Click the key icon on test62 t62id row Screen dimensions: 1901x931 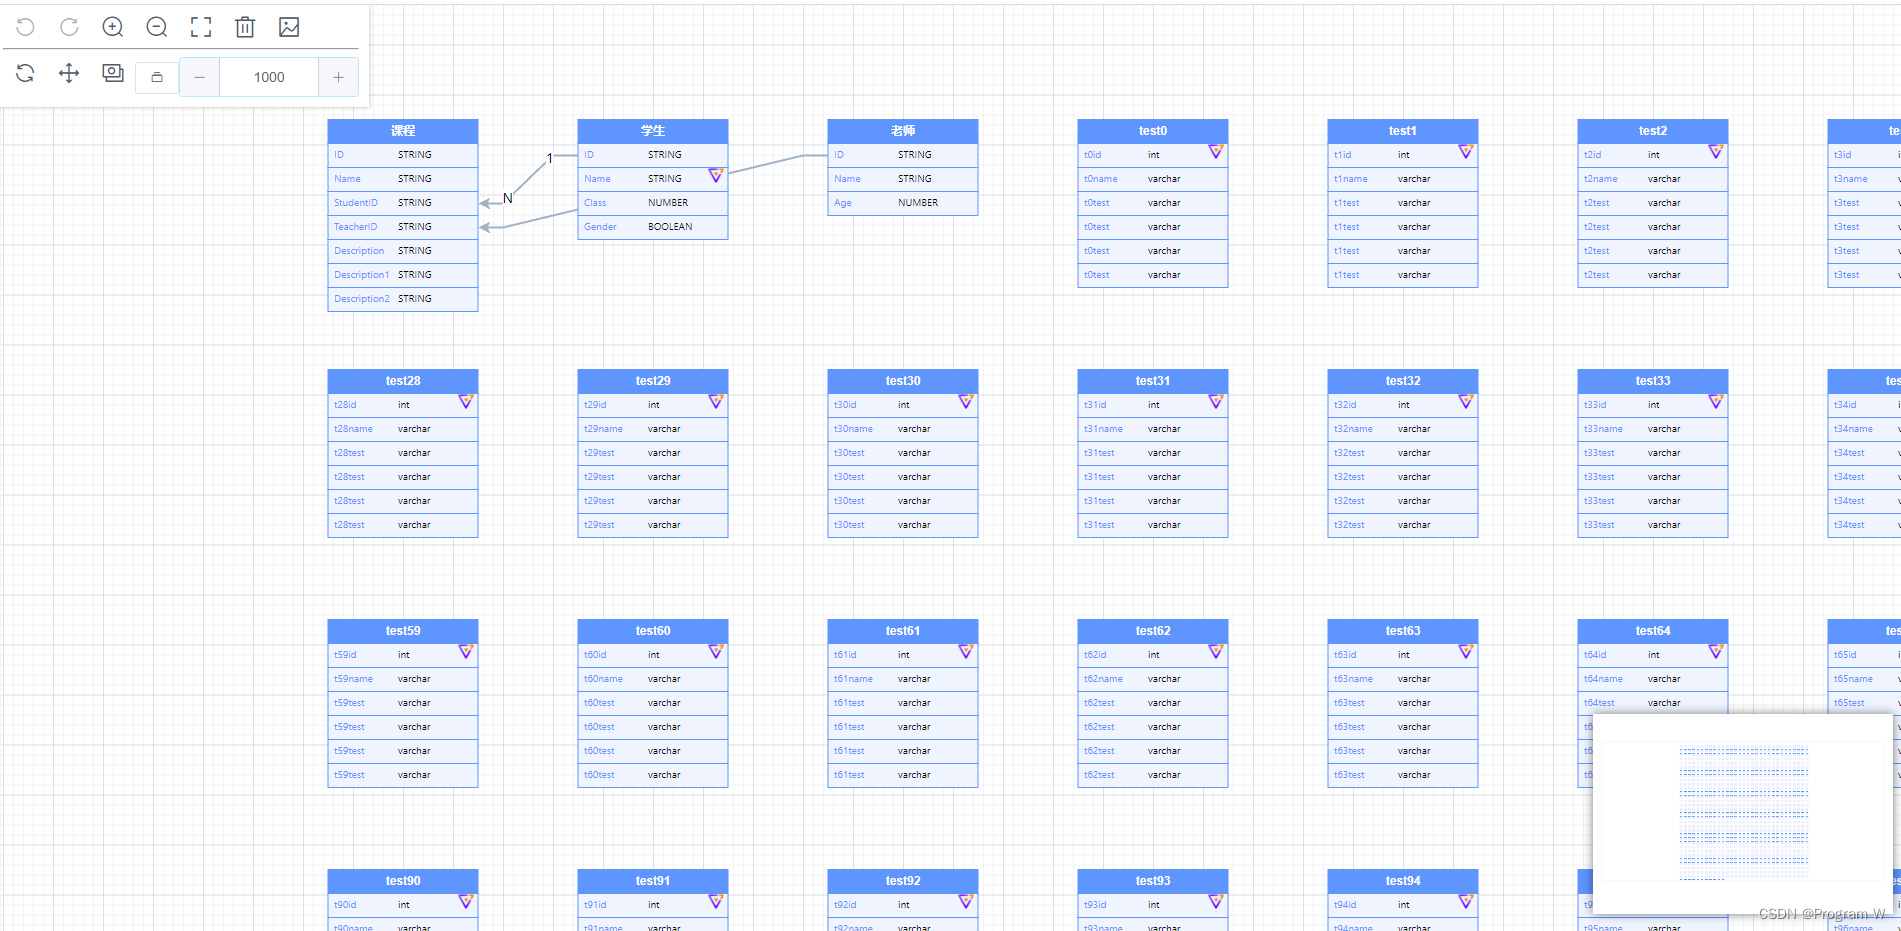click(x=1216, y=652)
